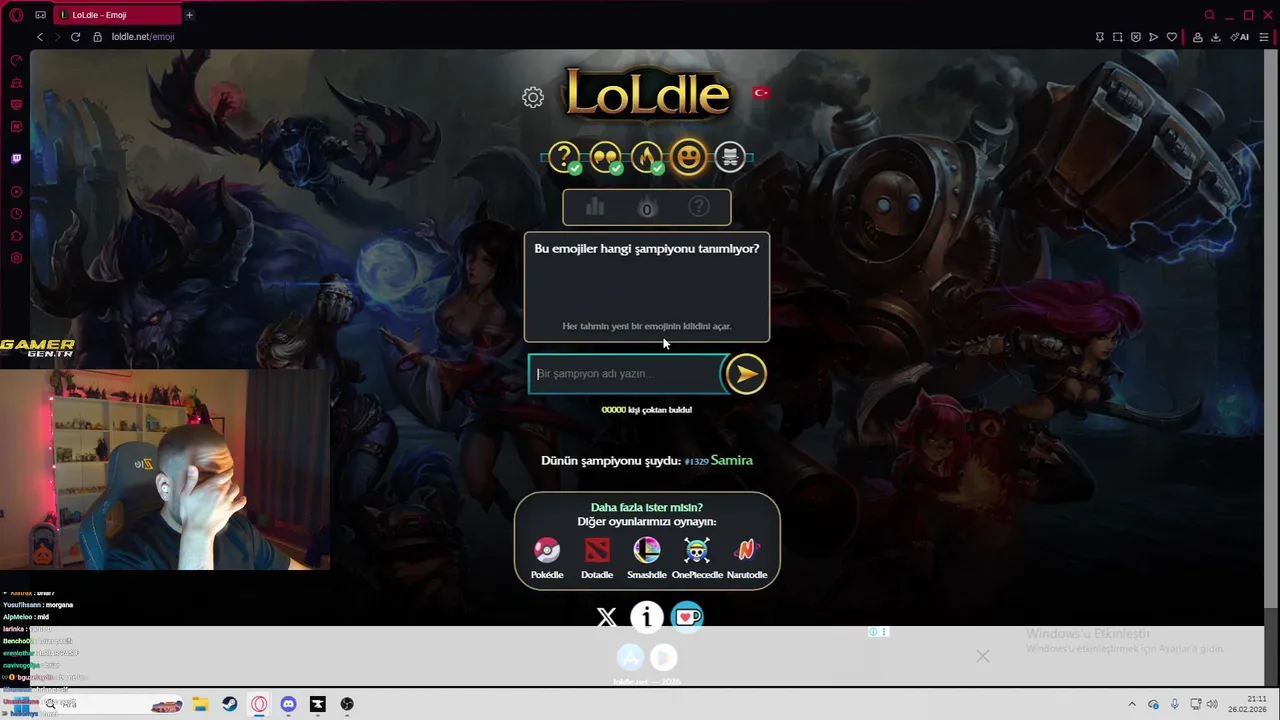Open the profile account icon

pos(1198,37)
